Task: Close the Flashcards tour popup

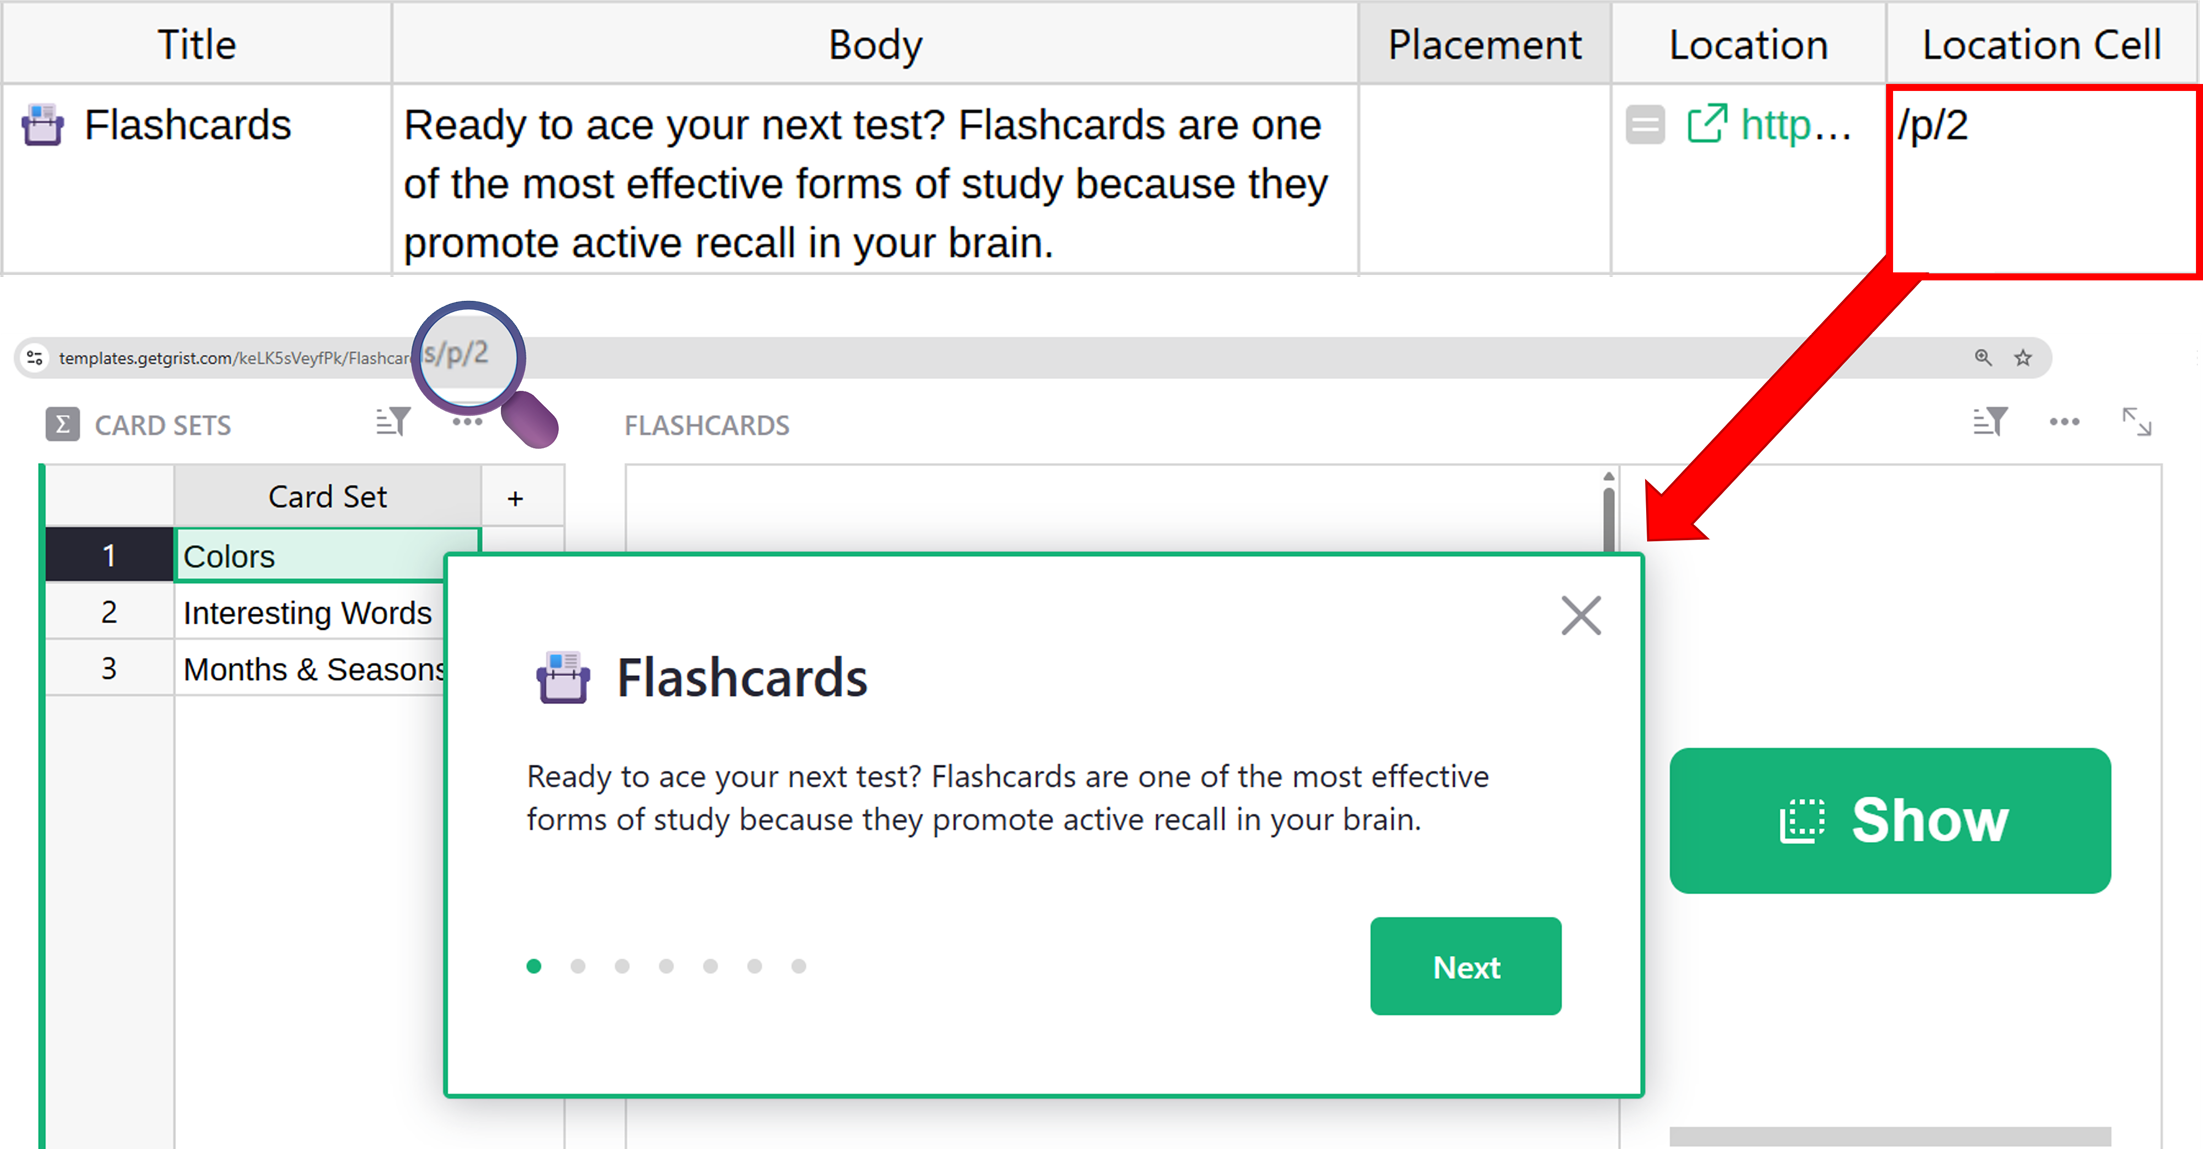Action: tap(1580, 616)
